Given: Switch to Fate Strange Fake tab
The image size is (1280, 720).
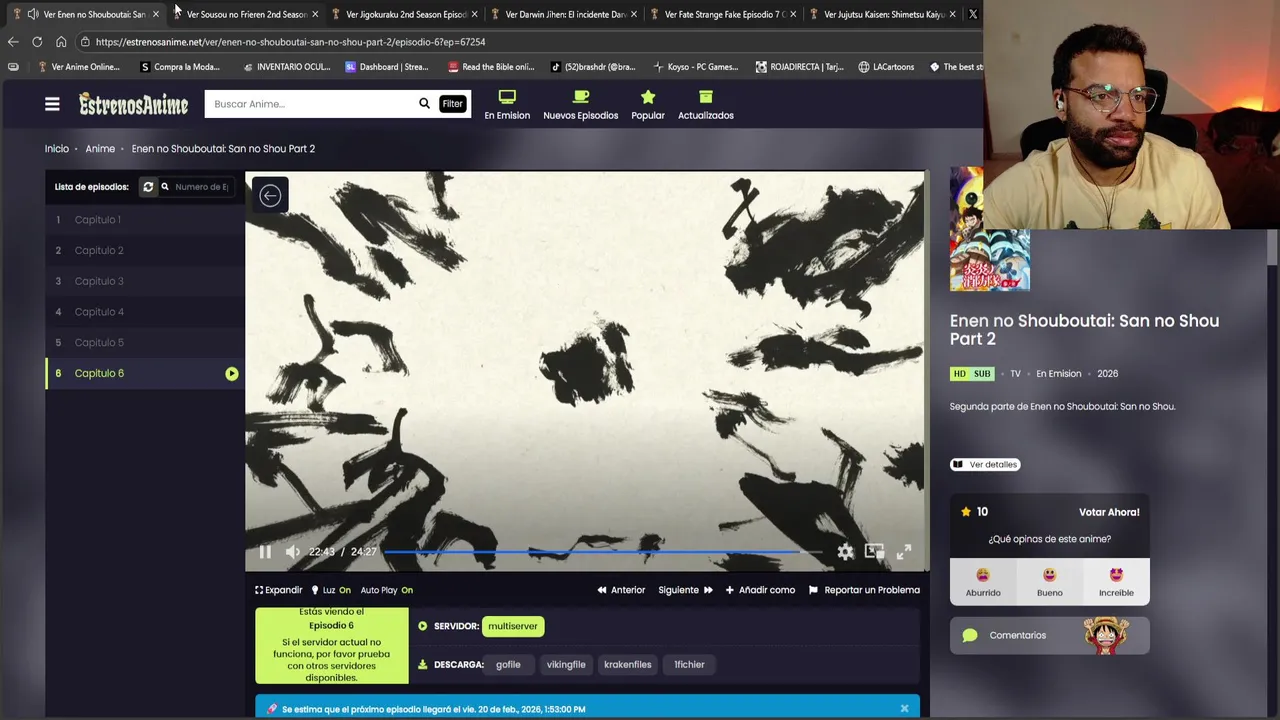Looking at the screenshot, I should click(723, 14).
